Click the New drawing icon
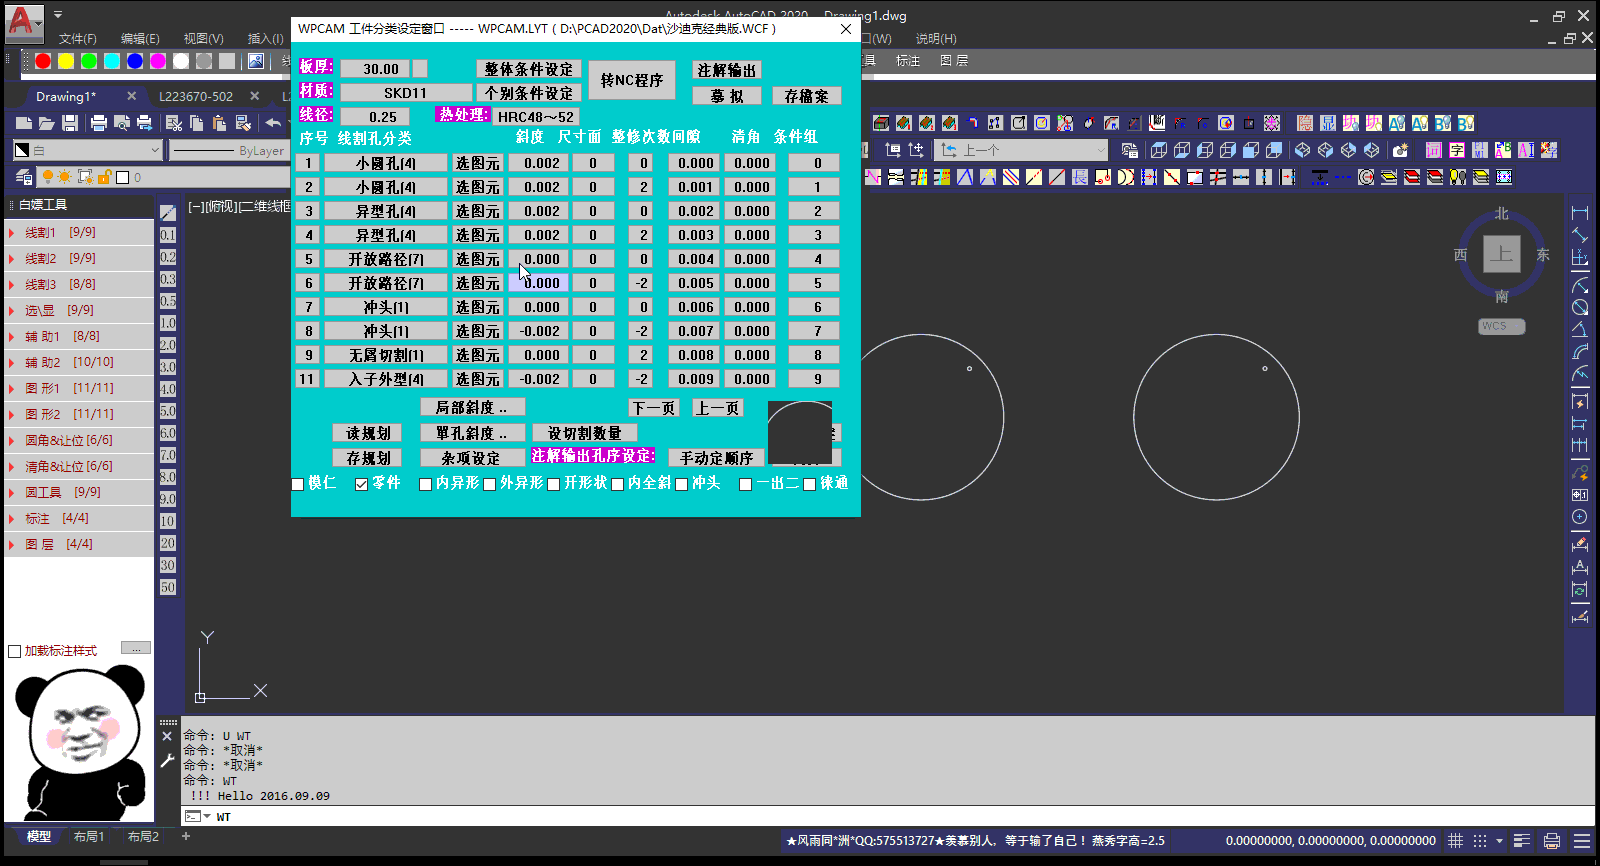 (24, 123)
